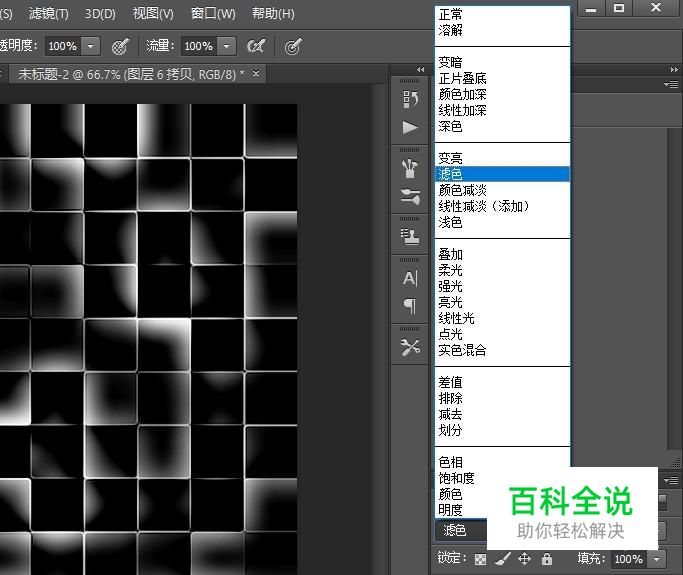
Task: Open the Character panel icon
Action: 410,278
